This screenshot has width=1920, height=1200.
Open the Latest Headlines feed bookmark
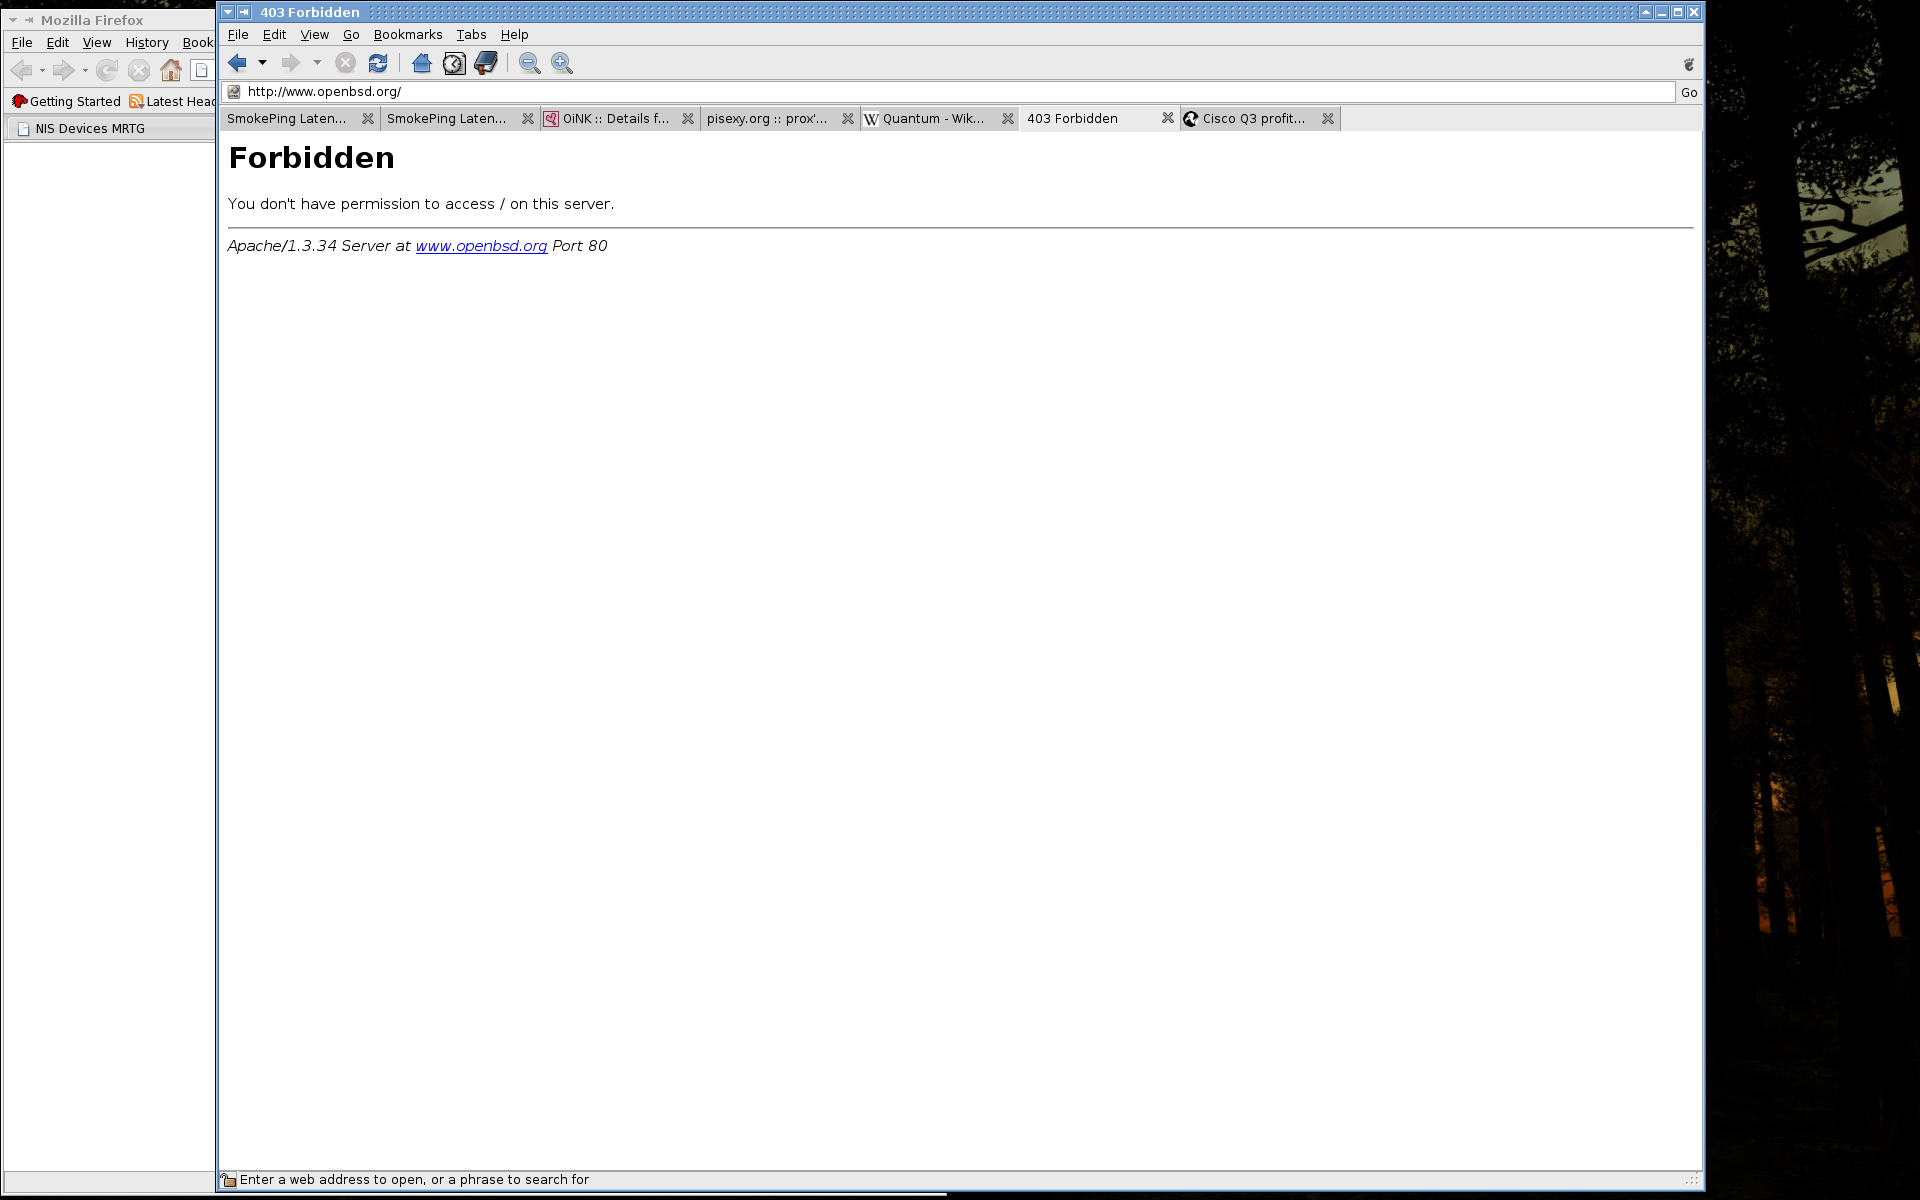coord(173,102)
